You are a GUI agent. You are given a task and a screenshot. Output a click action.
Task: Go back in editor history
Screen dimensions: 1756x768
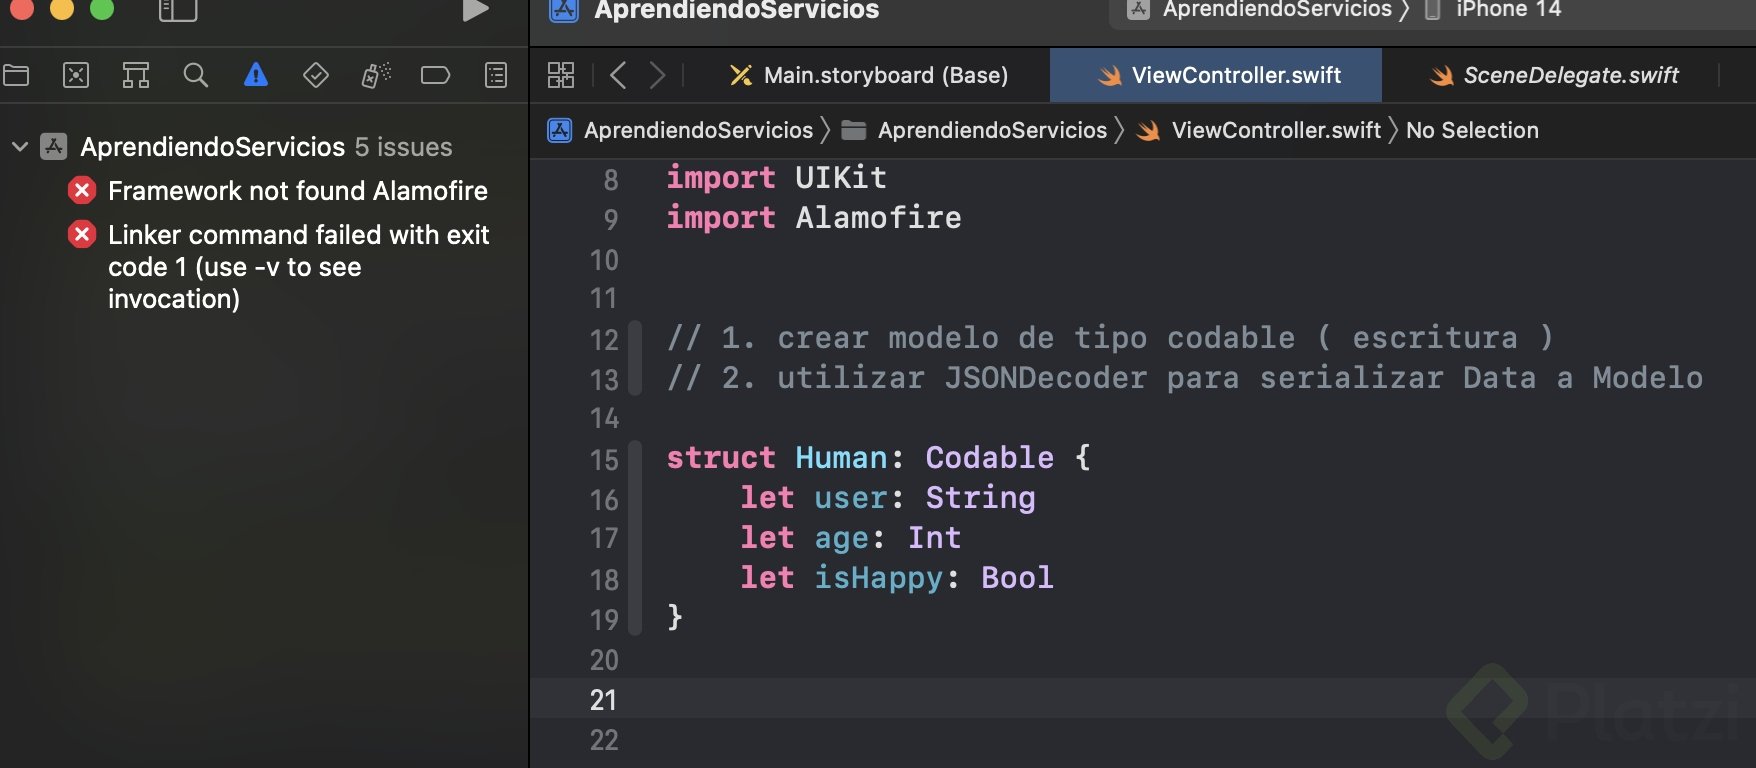tap(618, 75)
